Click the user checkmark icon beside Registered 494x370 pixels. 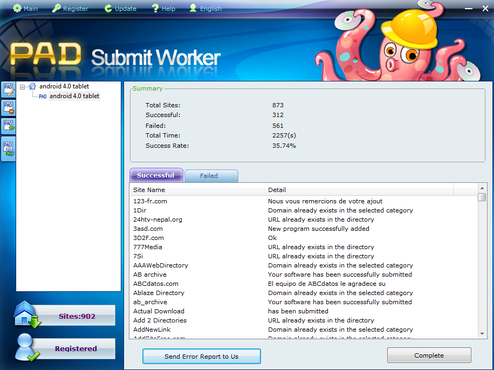(x=27, y=348)
